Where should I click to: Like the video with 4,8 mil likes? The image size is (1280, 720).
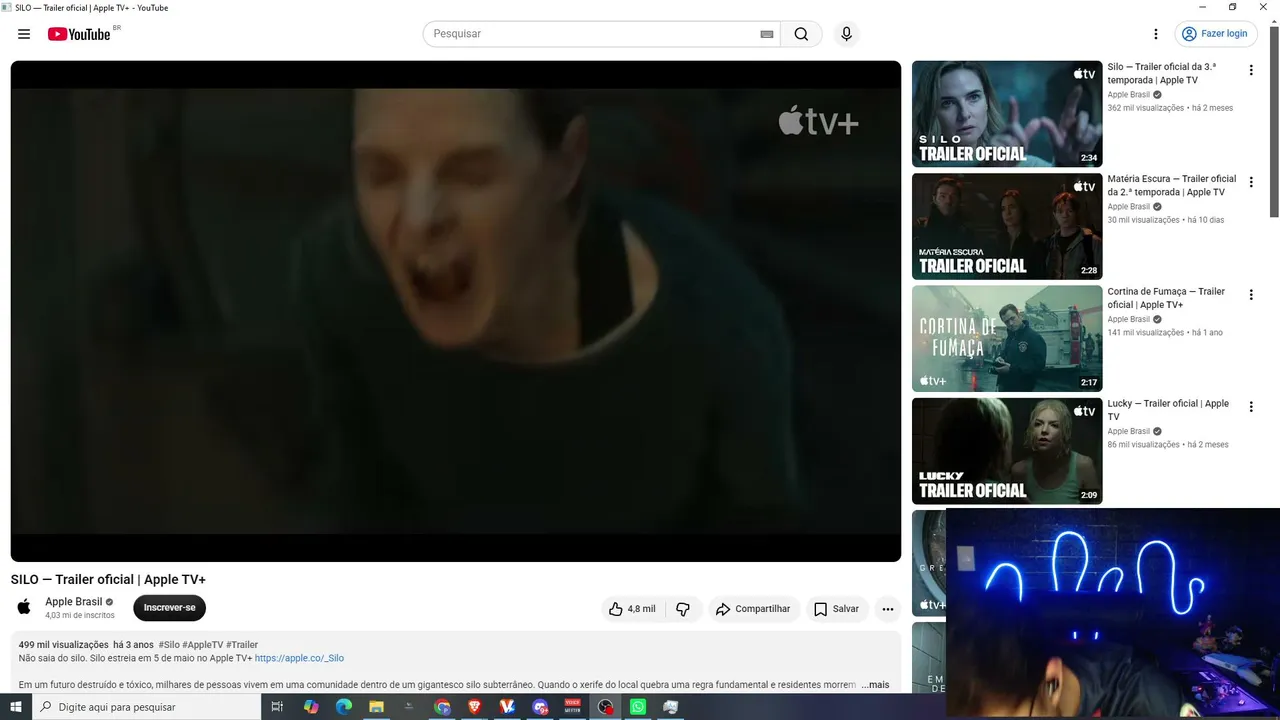(632, 609)
